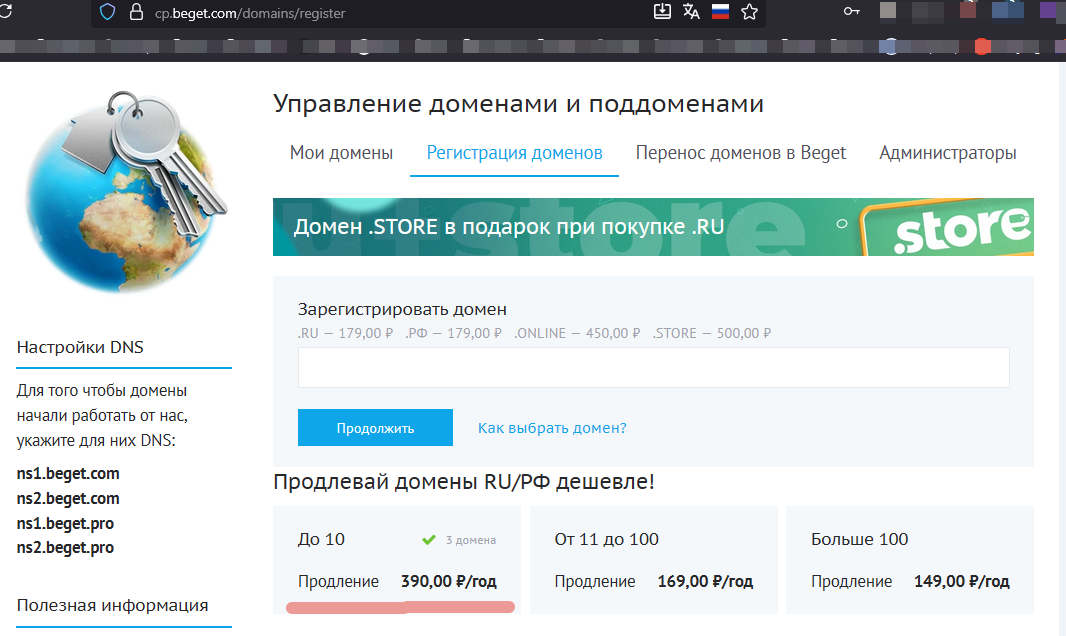Click the green checkmark next to 3 домена
Viewport: 1066px width, 636px height.
point(428,540)
